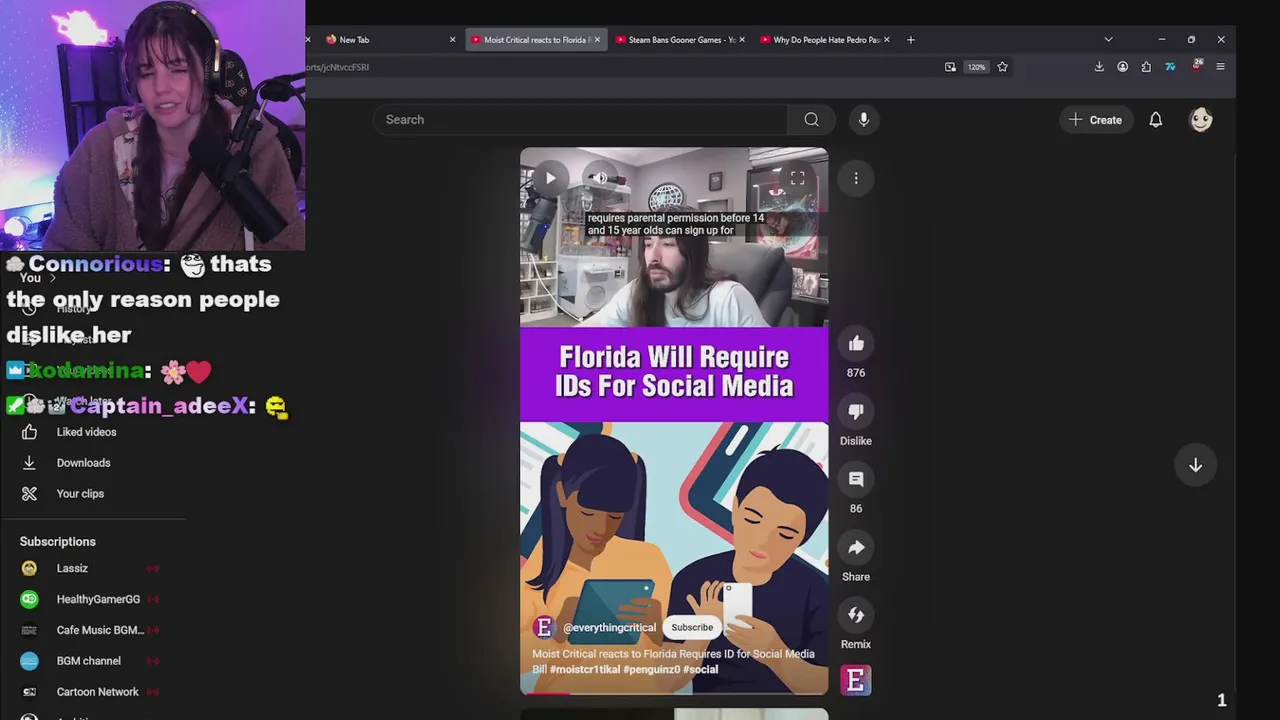Screen dimensions: 1280x720
Task: Click the HealthyGamerGG channel avatar
Action: click(x=29, y=599)
